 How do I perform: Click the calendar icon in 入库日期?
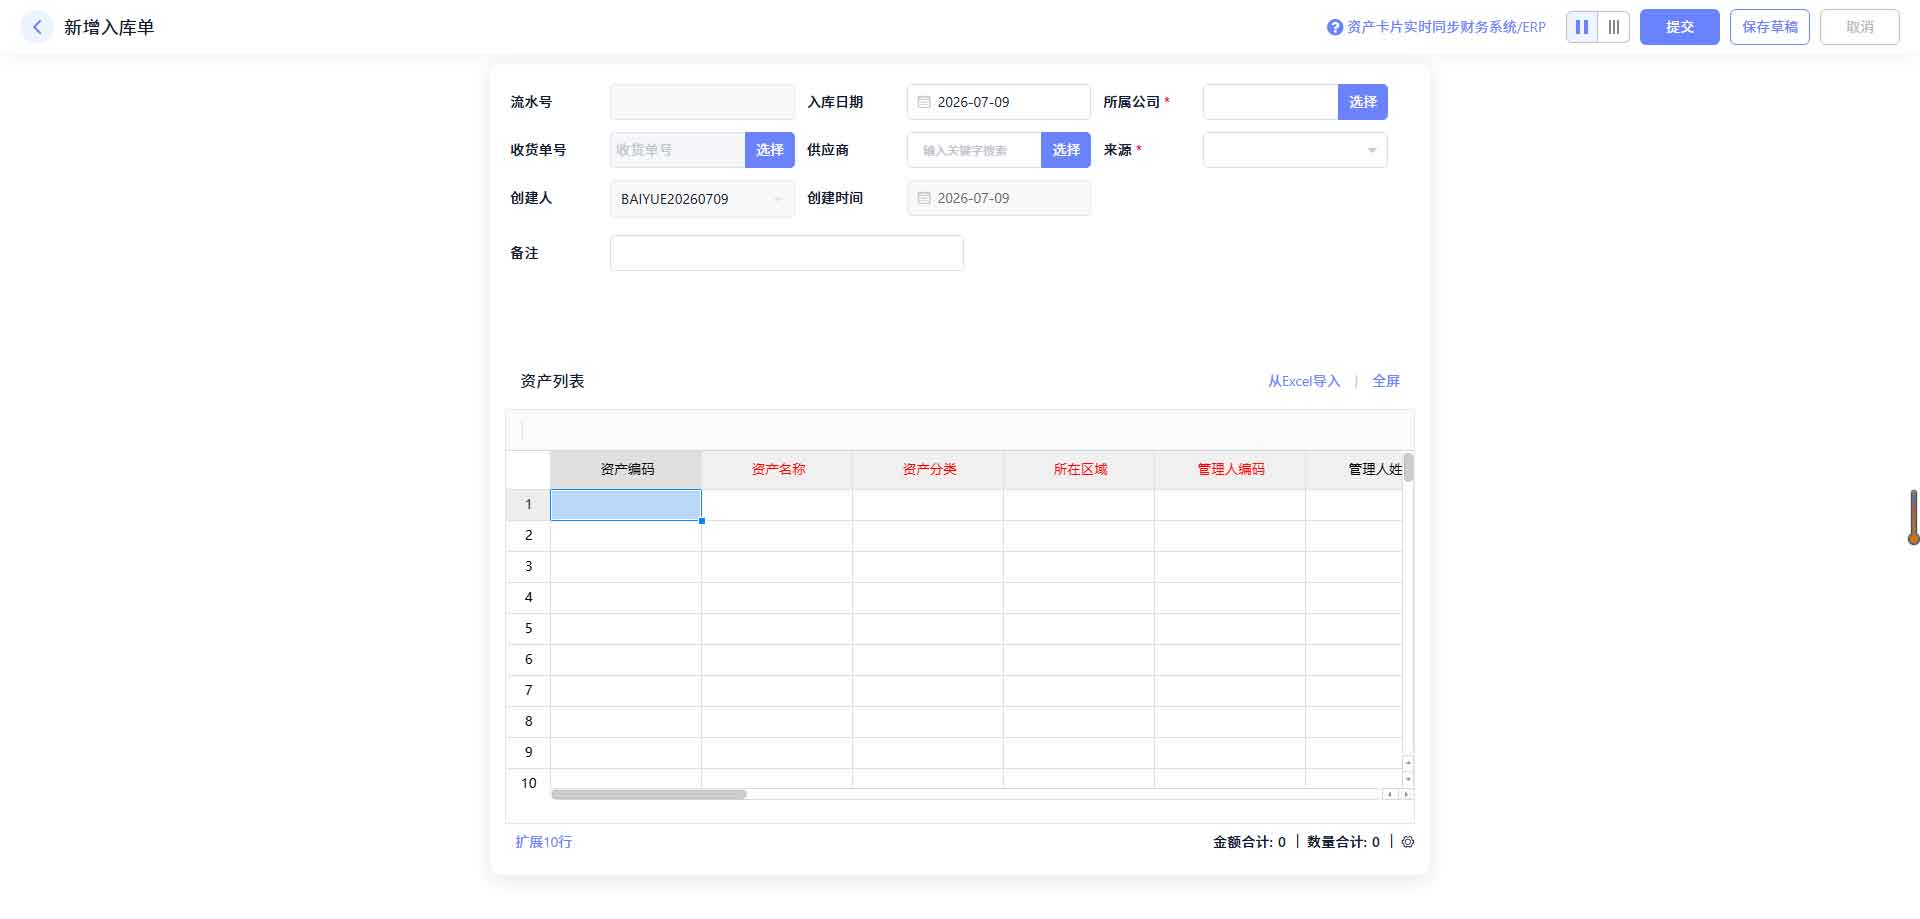pos(924,102)
